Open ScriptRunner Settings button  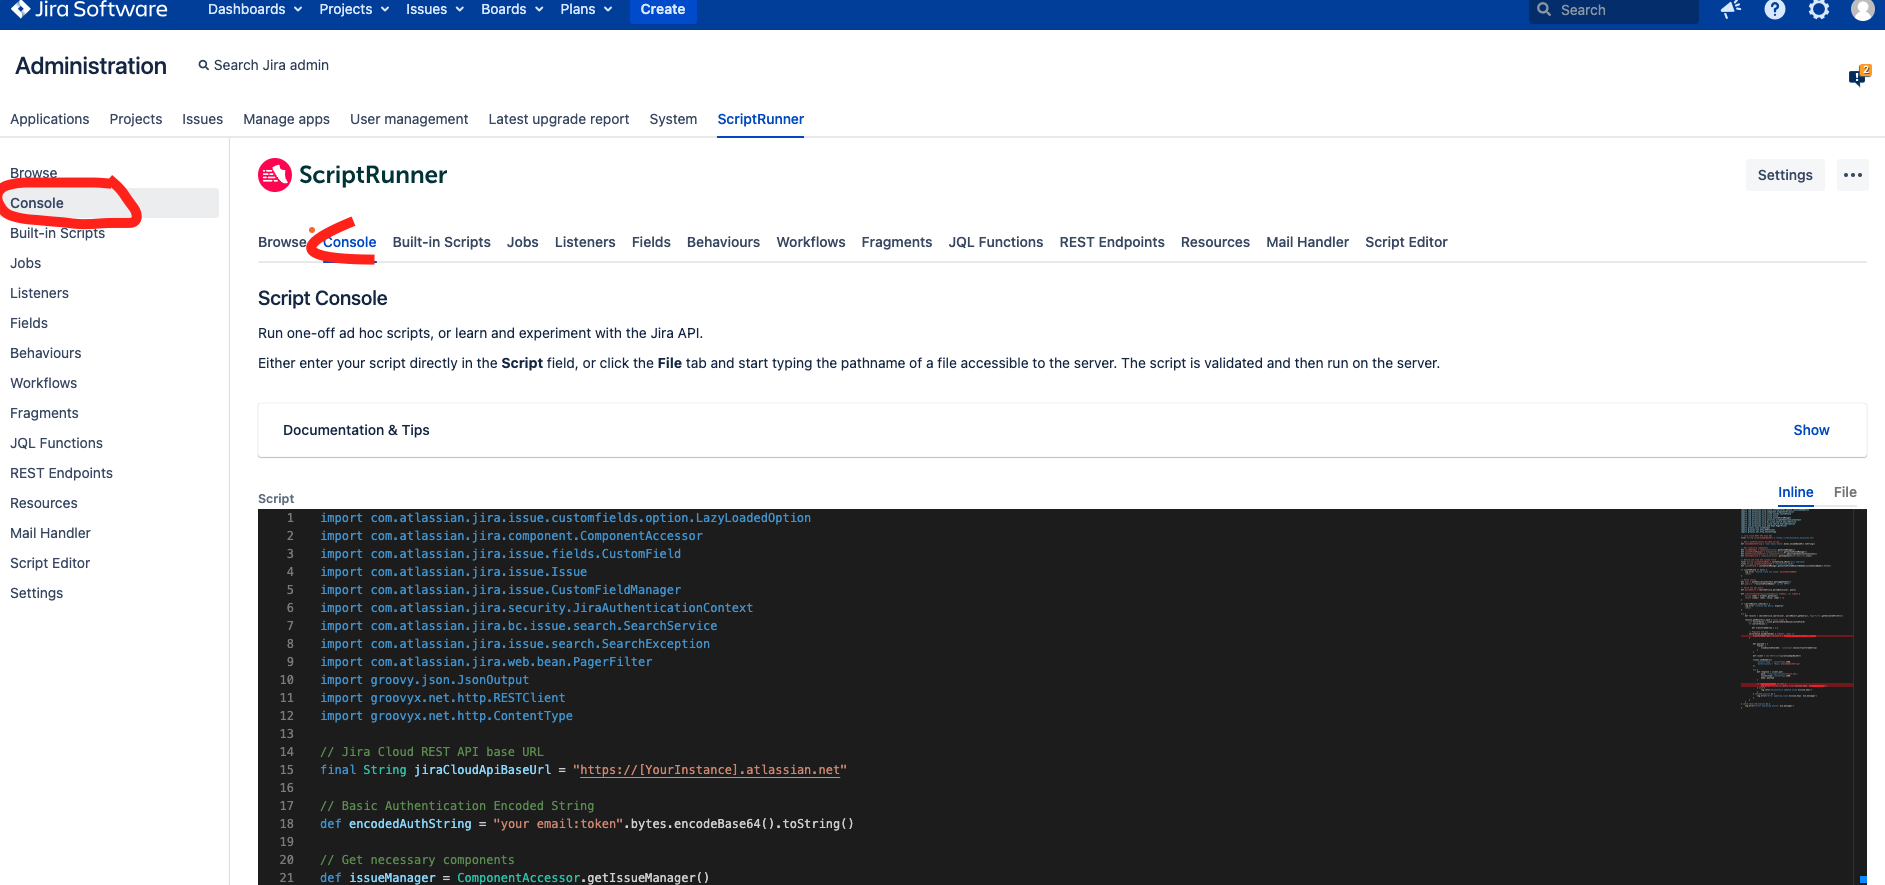(x=1785, y=175)
